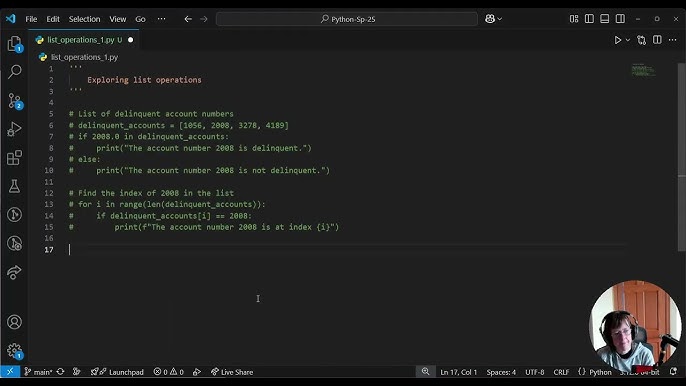This screenshot has width=686, height=386.
Task: Go back with the left arrow
Action: coord(188,19)
